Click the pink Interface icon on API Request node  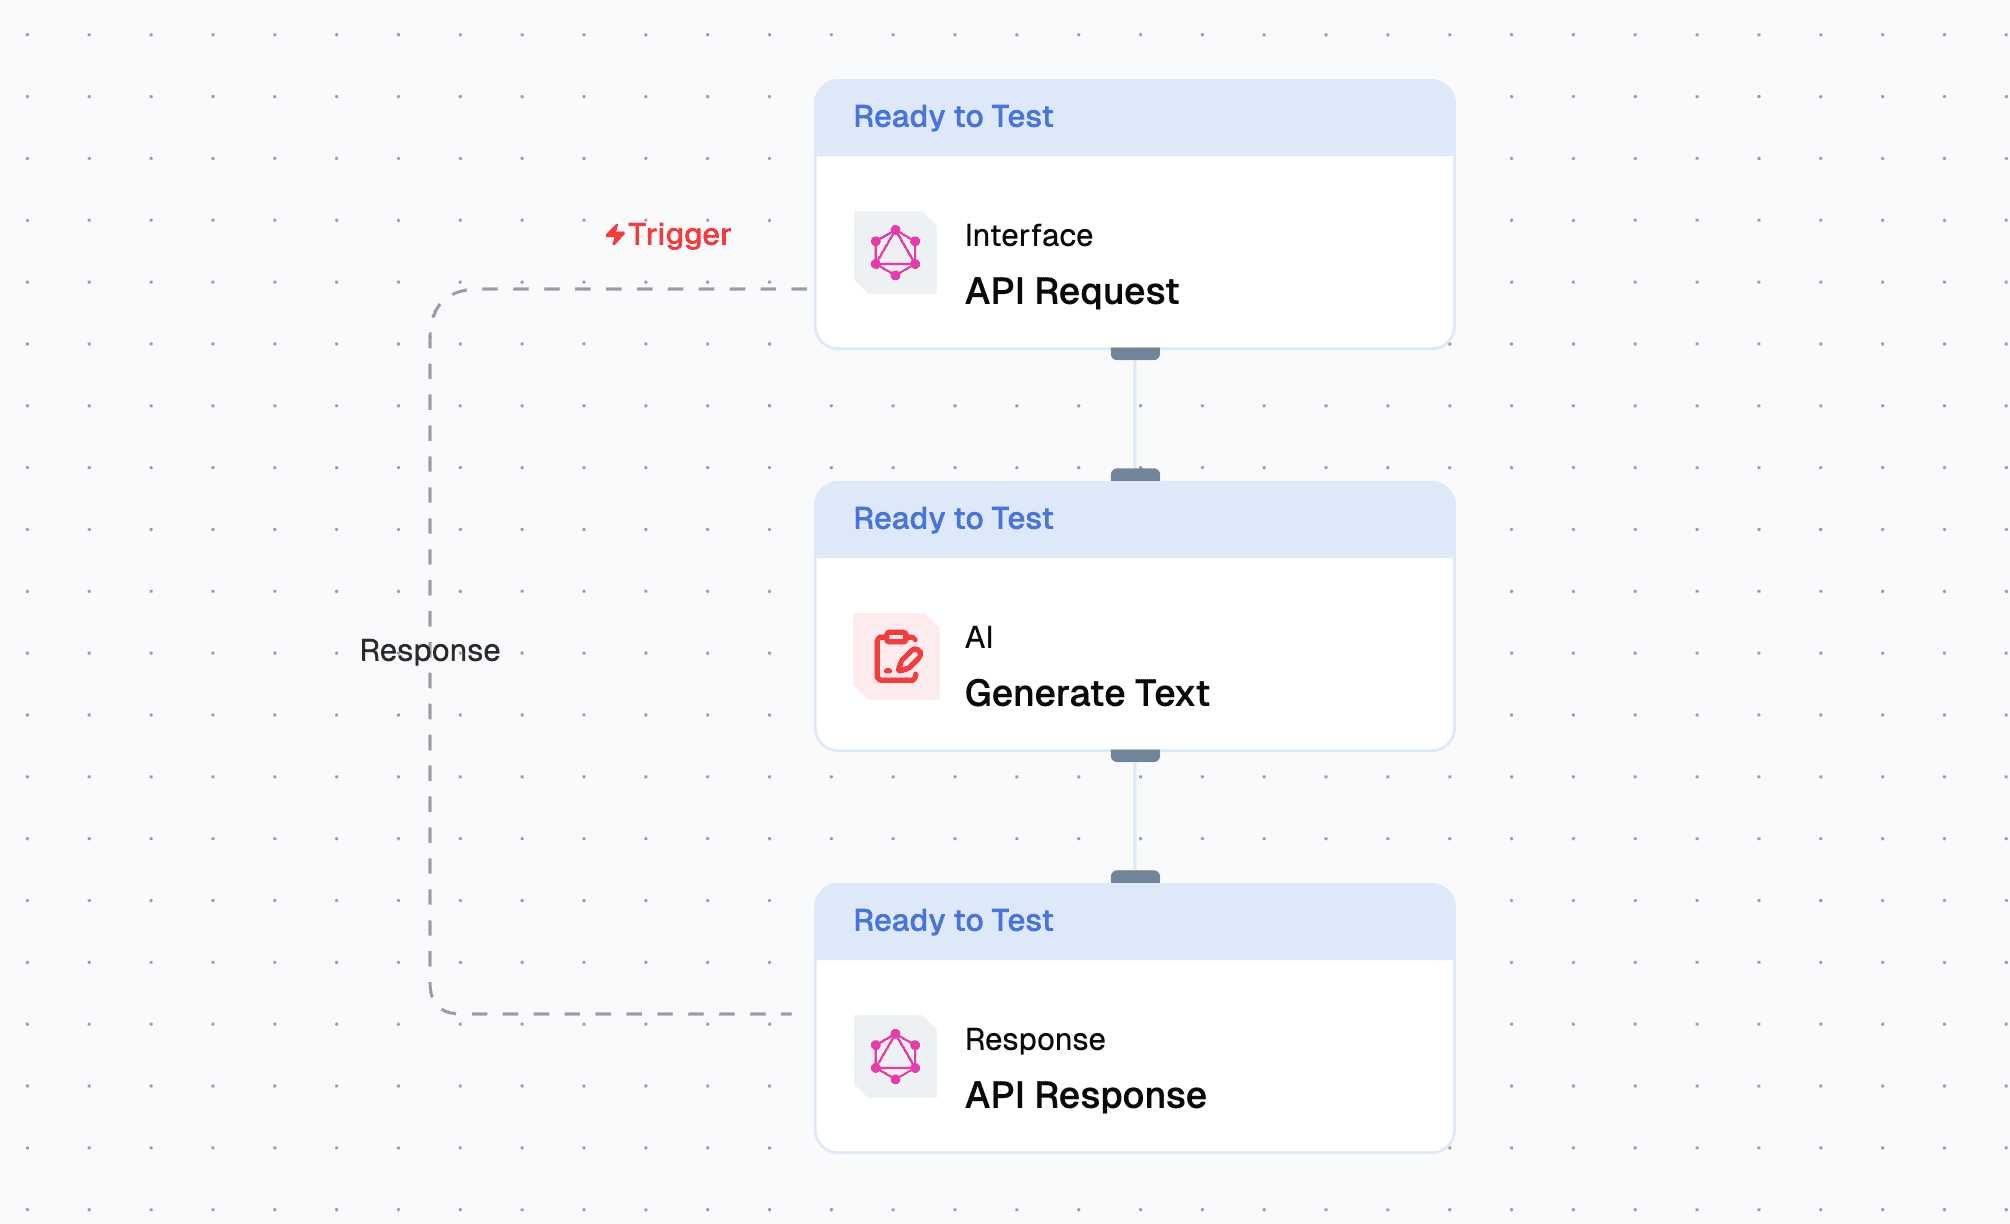click(x=896, y=254)
